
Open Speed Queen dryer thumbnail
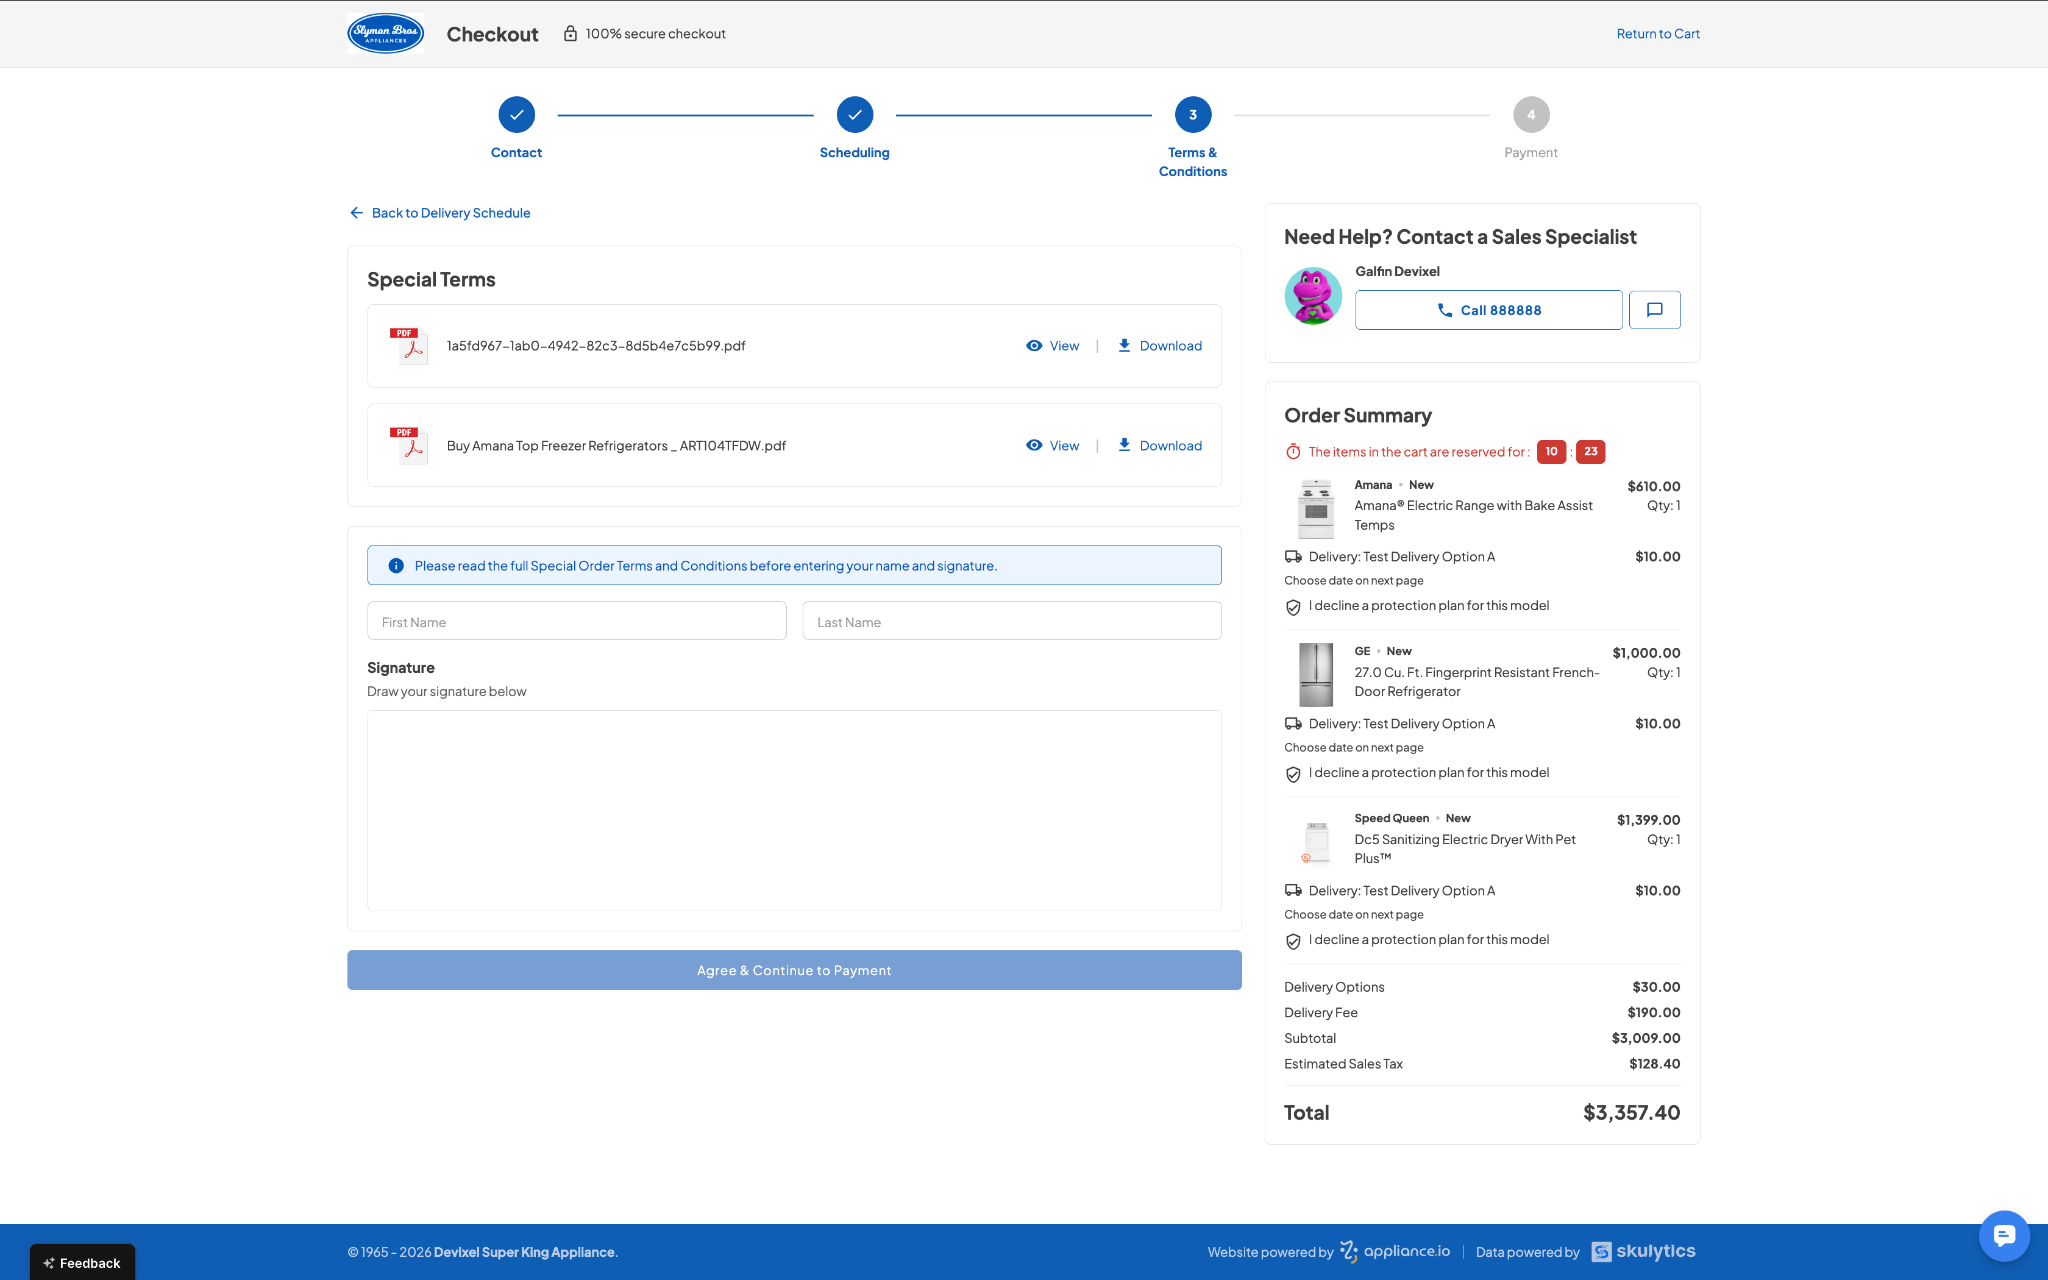(1316, 842)
